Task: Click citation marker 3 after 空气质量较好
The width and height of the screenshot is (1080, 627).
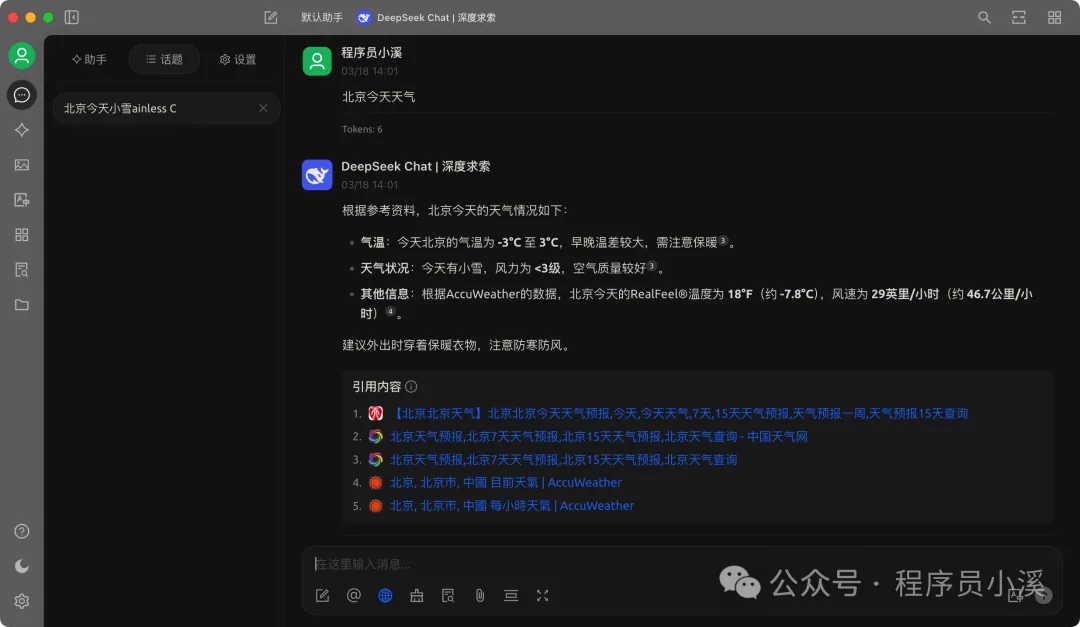Action: [652, 266]
